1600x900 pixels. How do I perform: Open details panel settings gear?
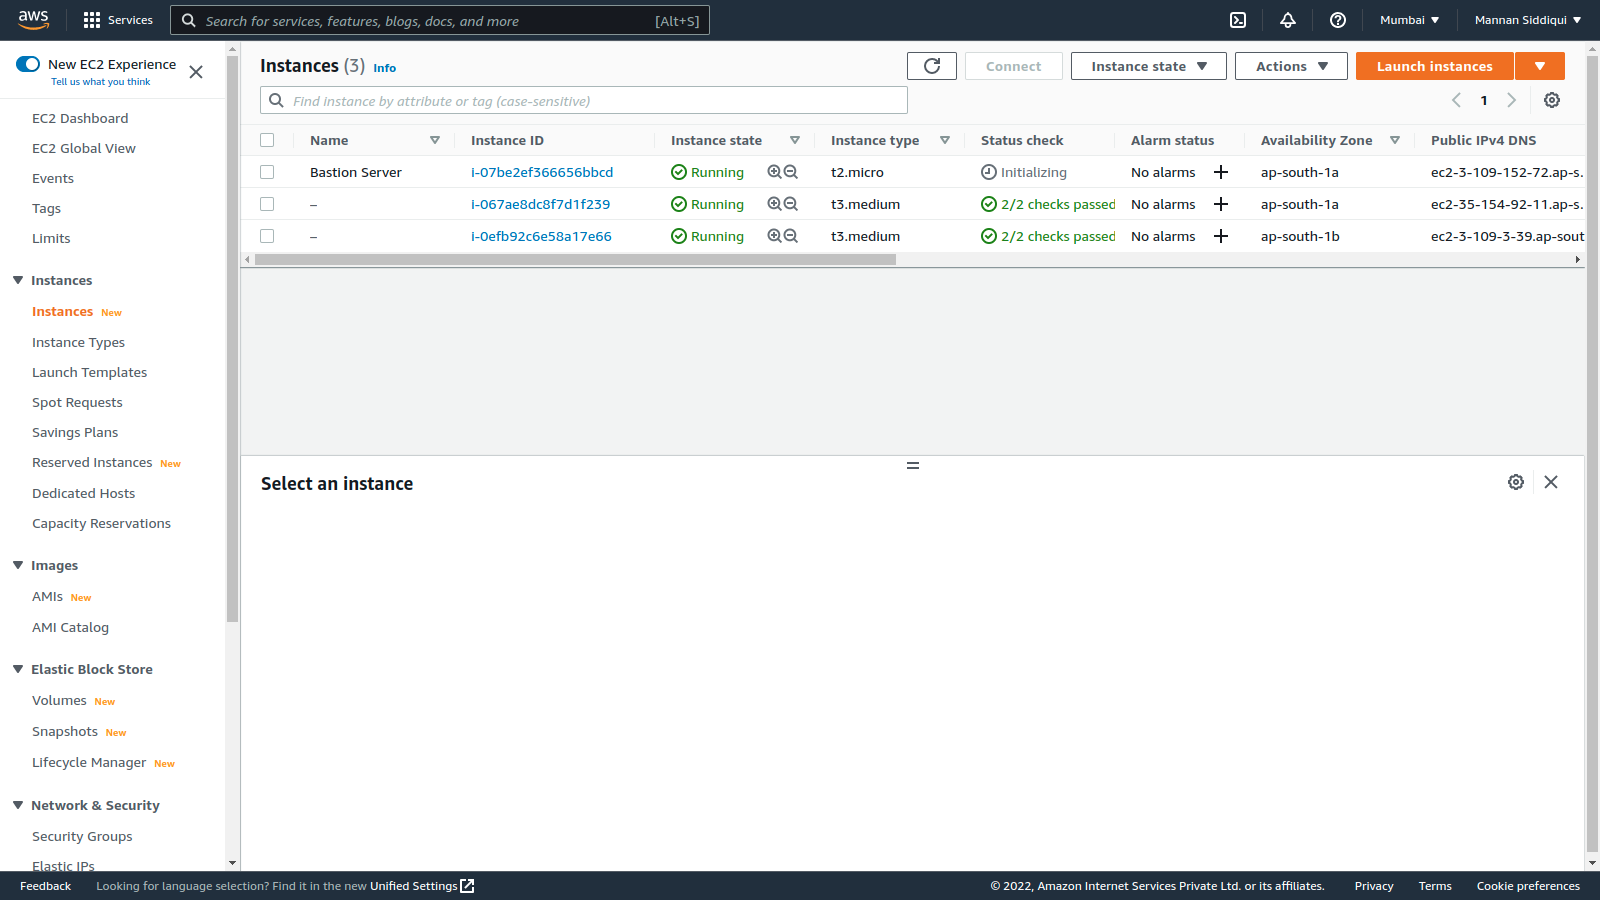(x=1516, y=482)
